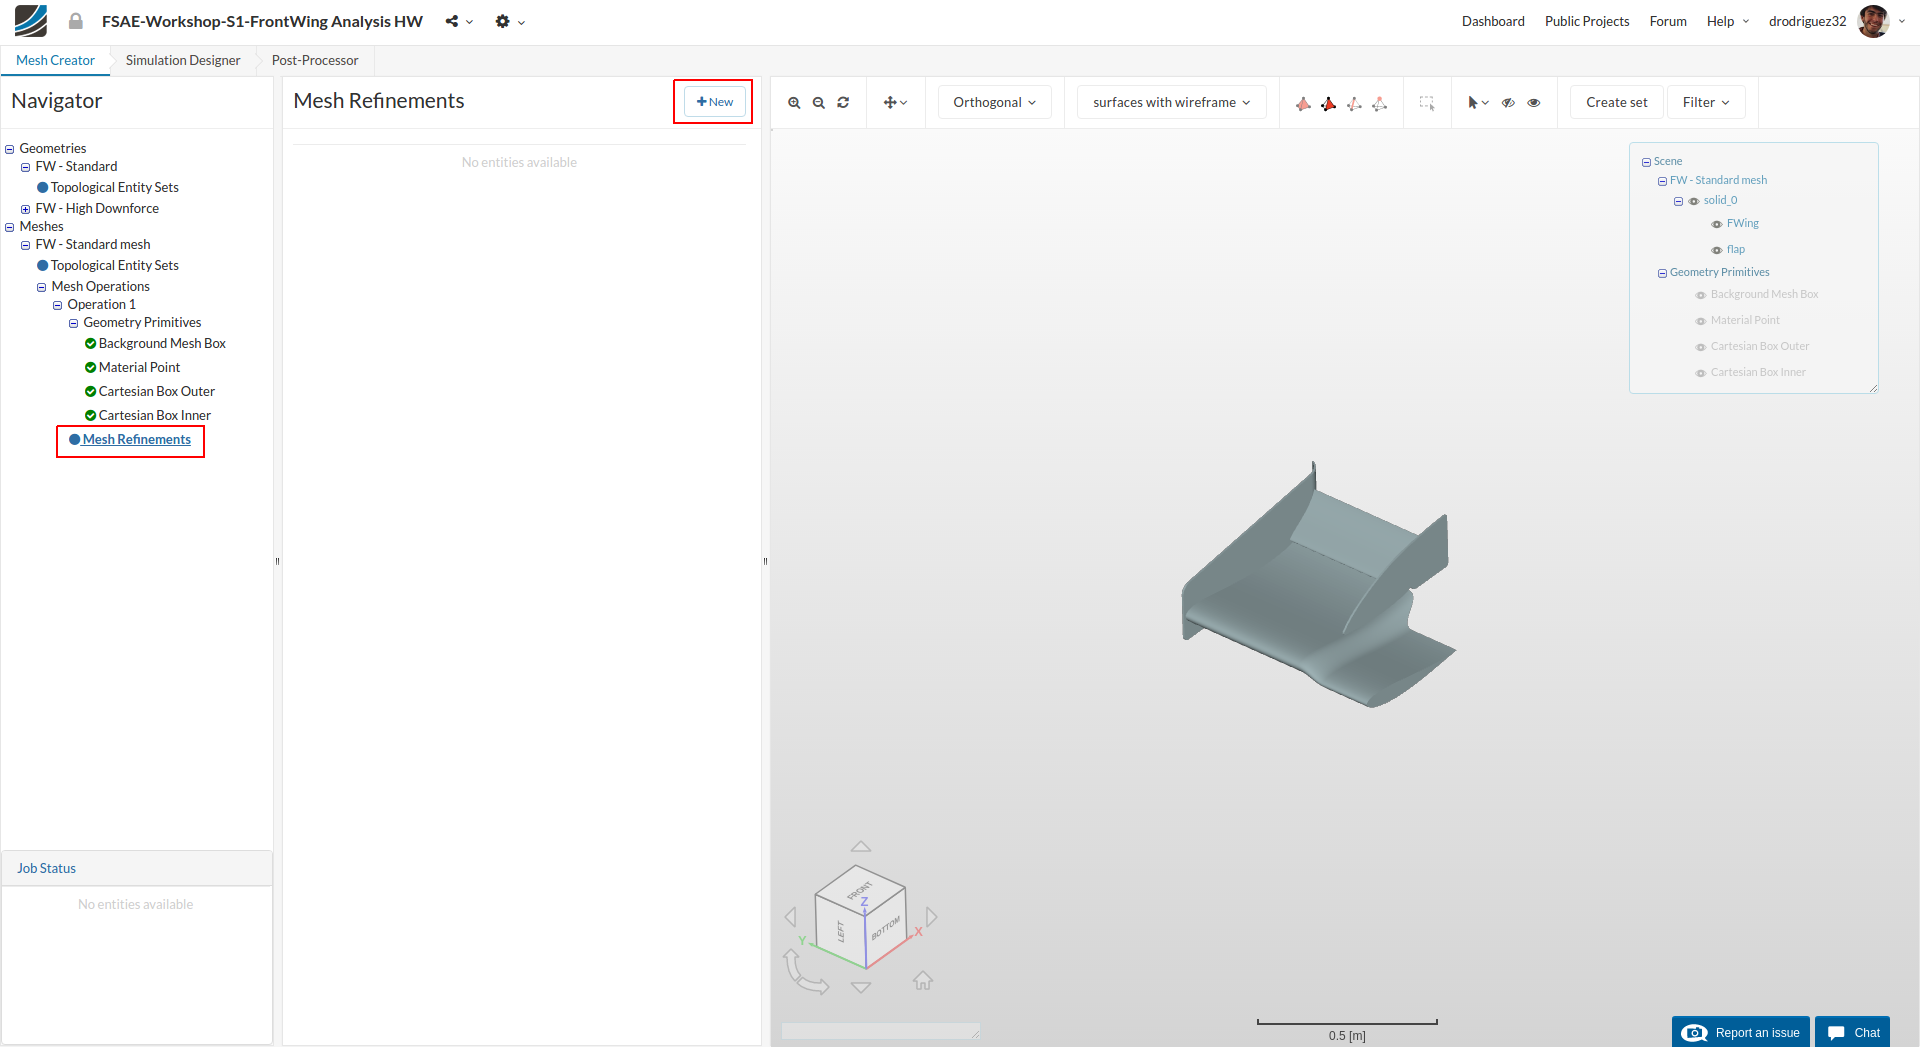Collapse the Scene node in viewer tree
The image size is (1920, 1047).
point(1646,162)
